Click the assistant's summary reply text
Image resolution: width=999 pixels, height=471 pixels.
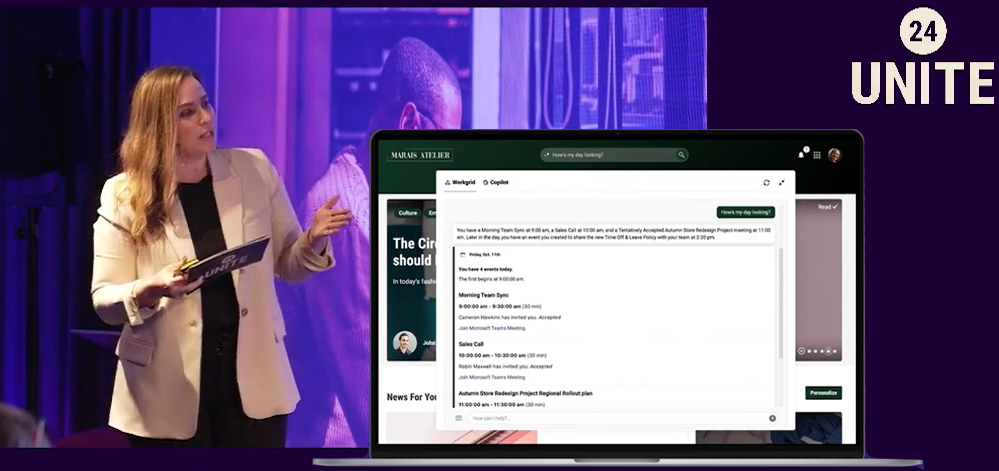pos(614,233)
